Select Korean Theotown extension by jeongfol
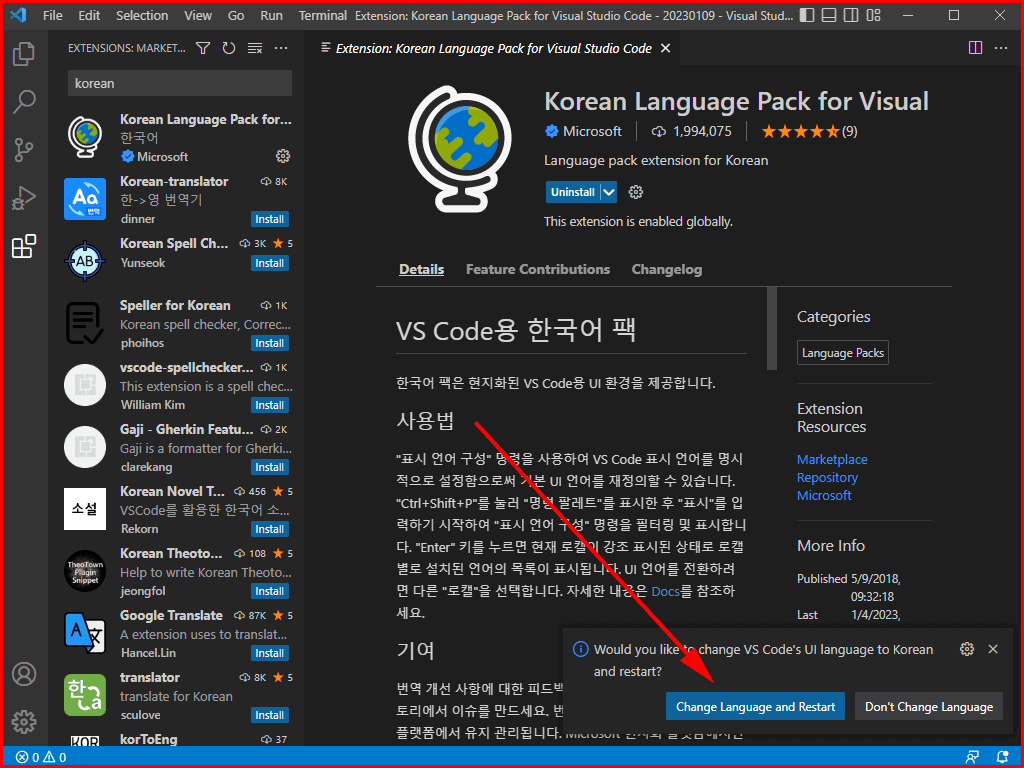 click(178, 572)
